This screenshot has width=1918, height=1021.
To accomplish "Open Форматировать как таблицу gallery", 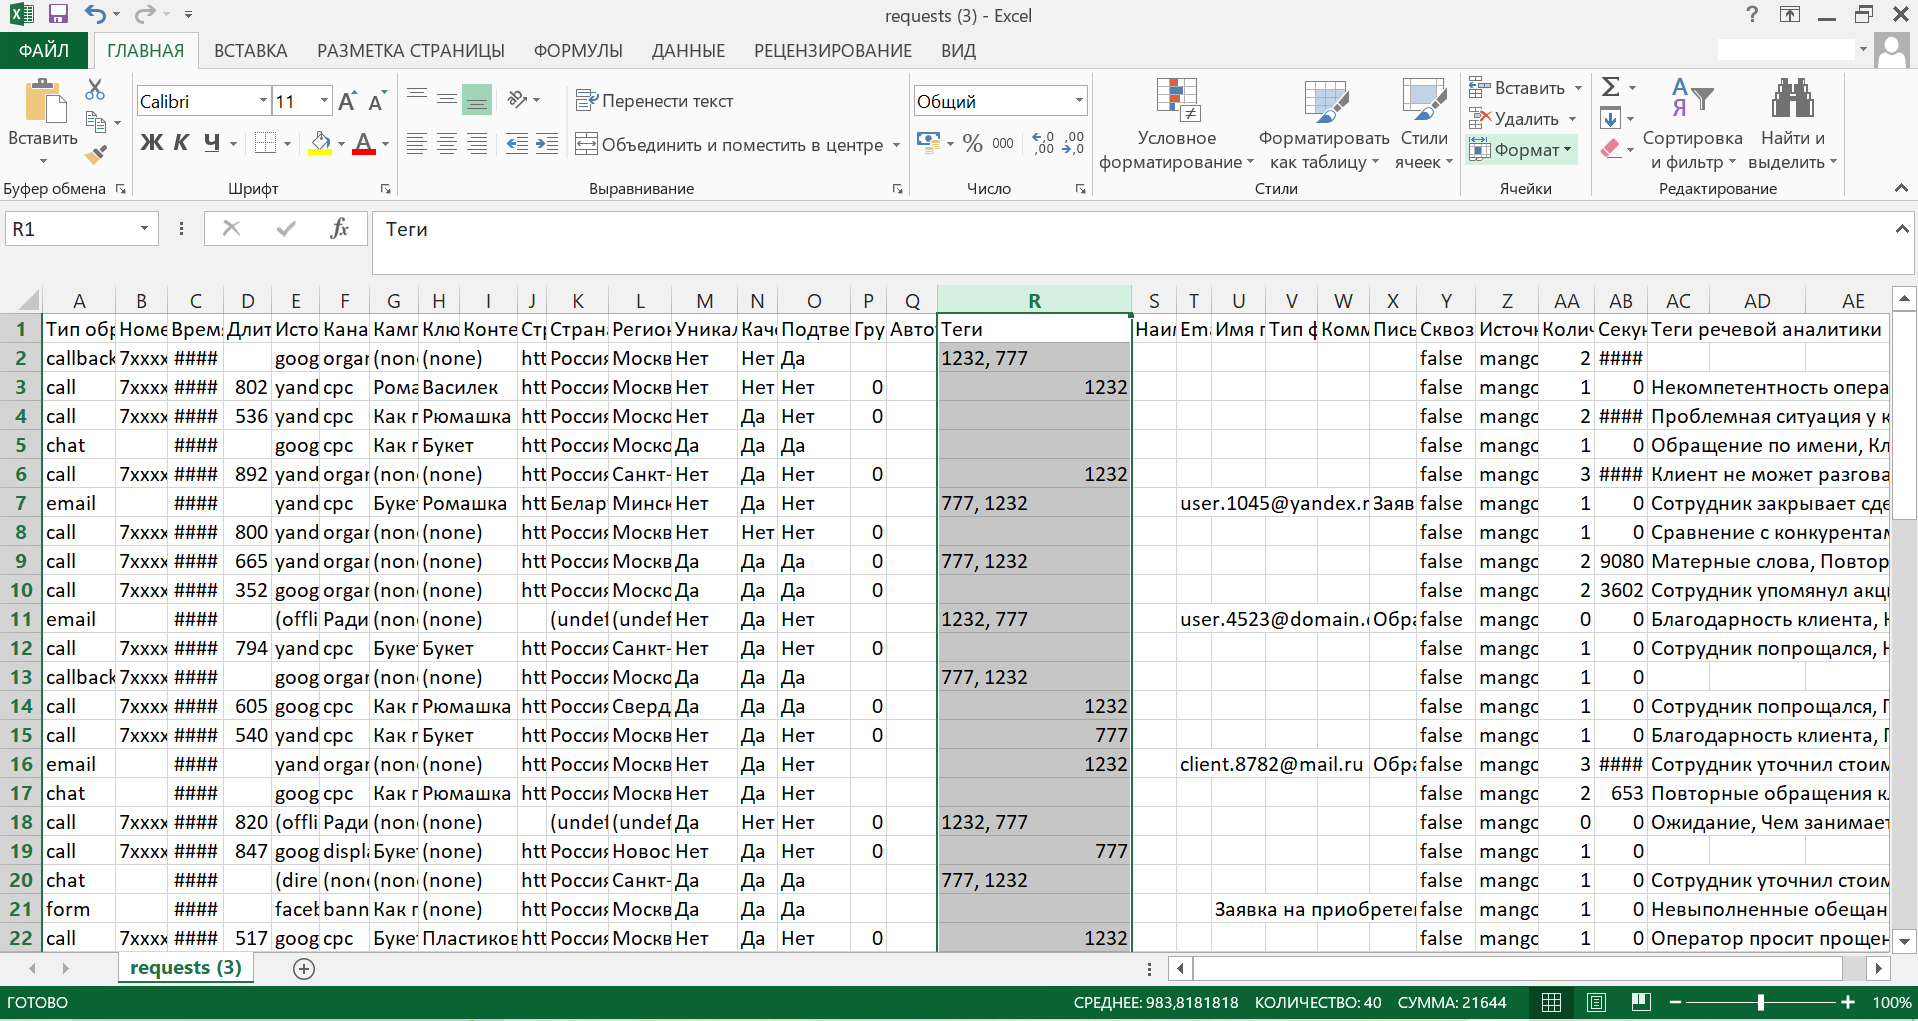I will (1324, 123).
